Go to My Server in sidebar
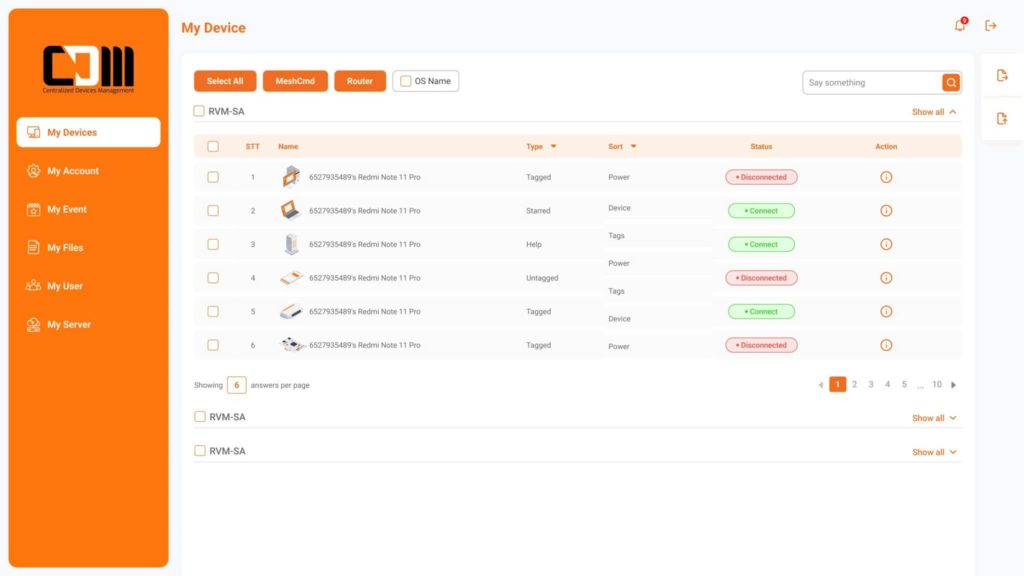1024x576 pixels. [69, 325]
